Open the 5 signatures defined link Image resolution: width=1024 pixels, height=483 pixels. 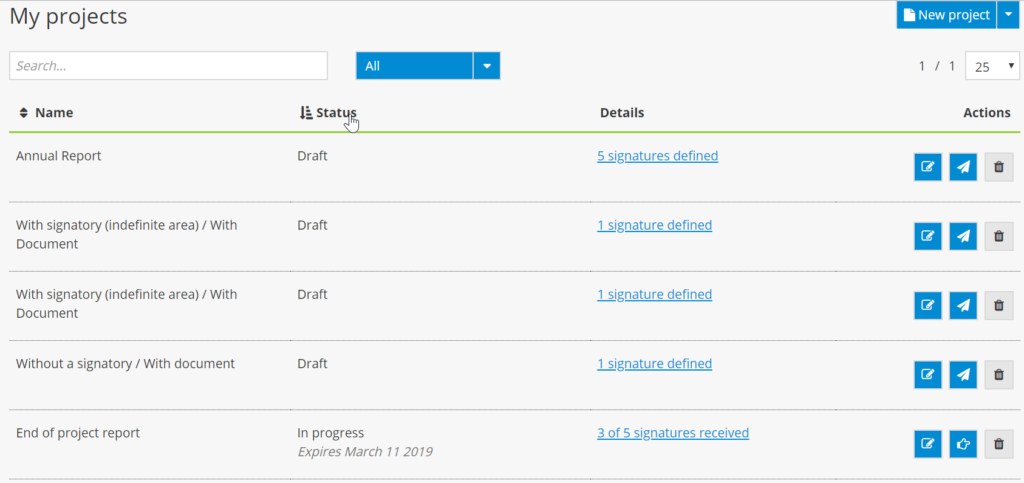coord(657,156)
